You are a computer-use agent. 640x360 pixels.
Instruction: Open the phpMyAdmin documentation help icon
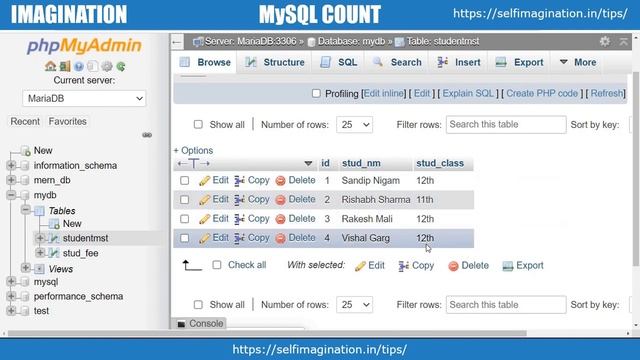[x=79, y=66]
